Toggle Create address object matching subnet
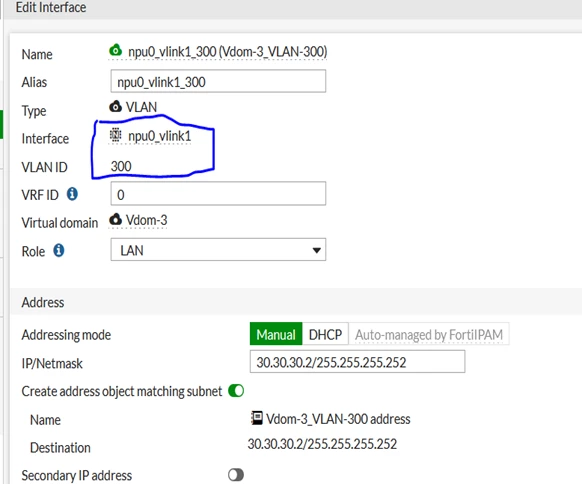Viewport: 582px width, 484px height. pos(236,391)
